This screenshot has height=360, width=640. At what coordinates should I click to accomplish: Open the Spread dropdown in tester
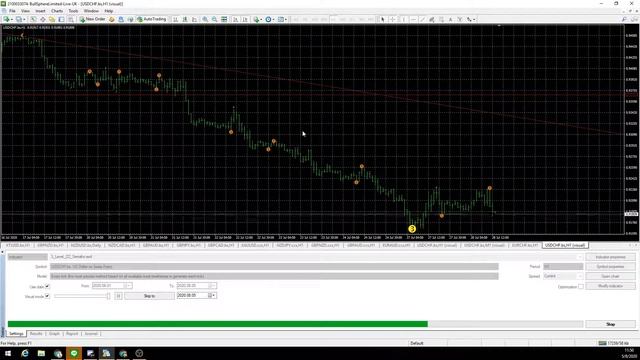tap(563, 276)
